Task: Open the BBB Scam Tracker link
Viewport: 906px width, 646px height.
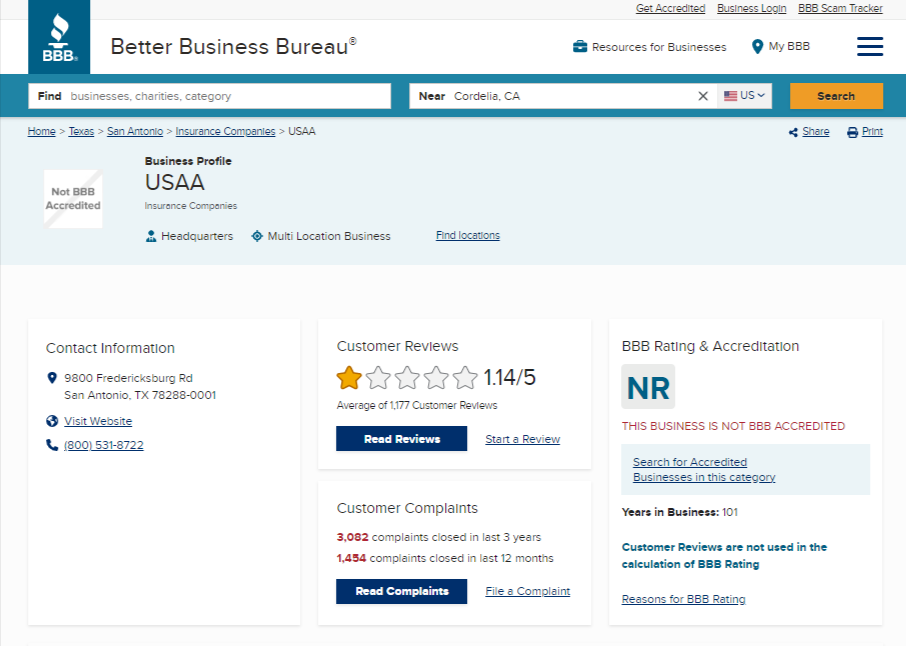Action: [x=840, y=8]
